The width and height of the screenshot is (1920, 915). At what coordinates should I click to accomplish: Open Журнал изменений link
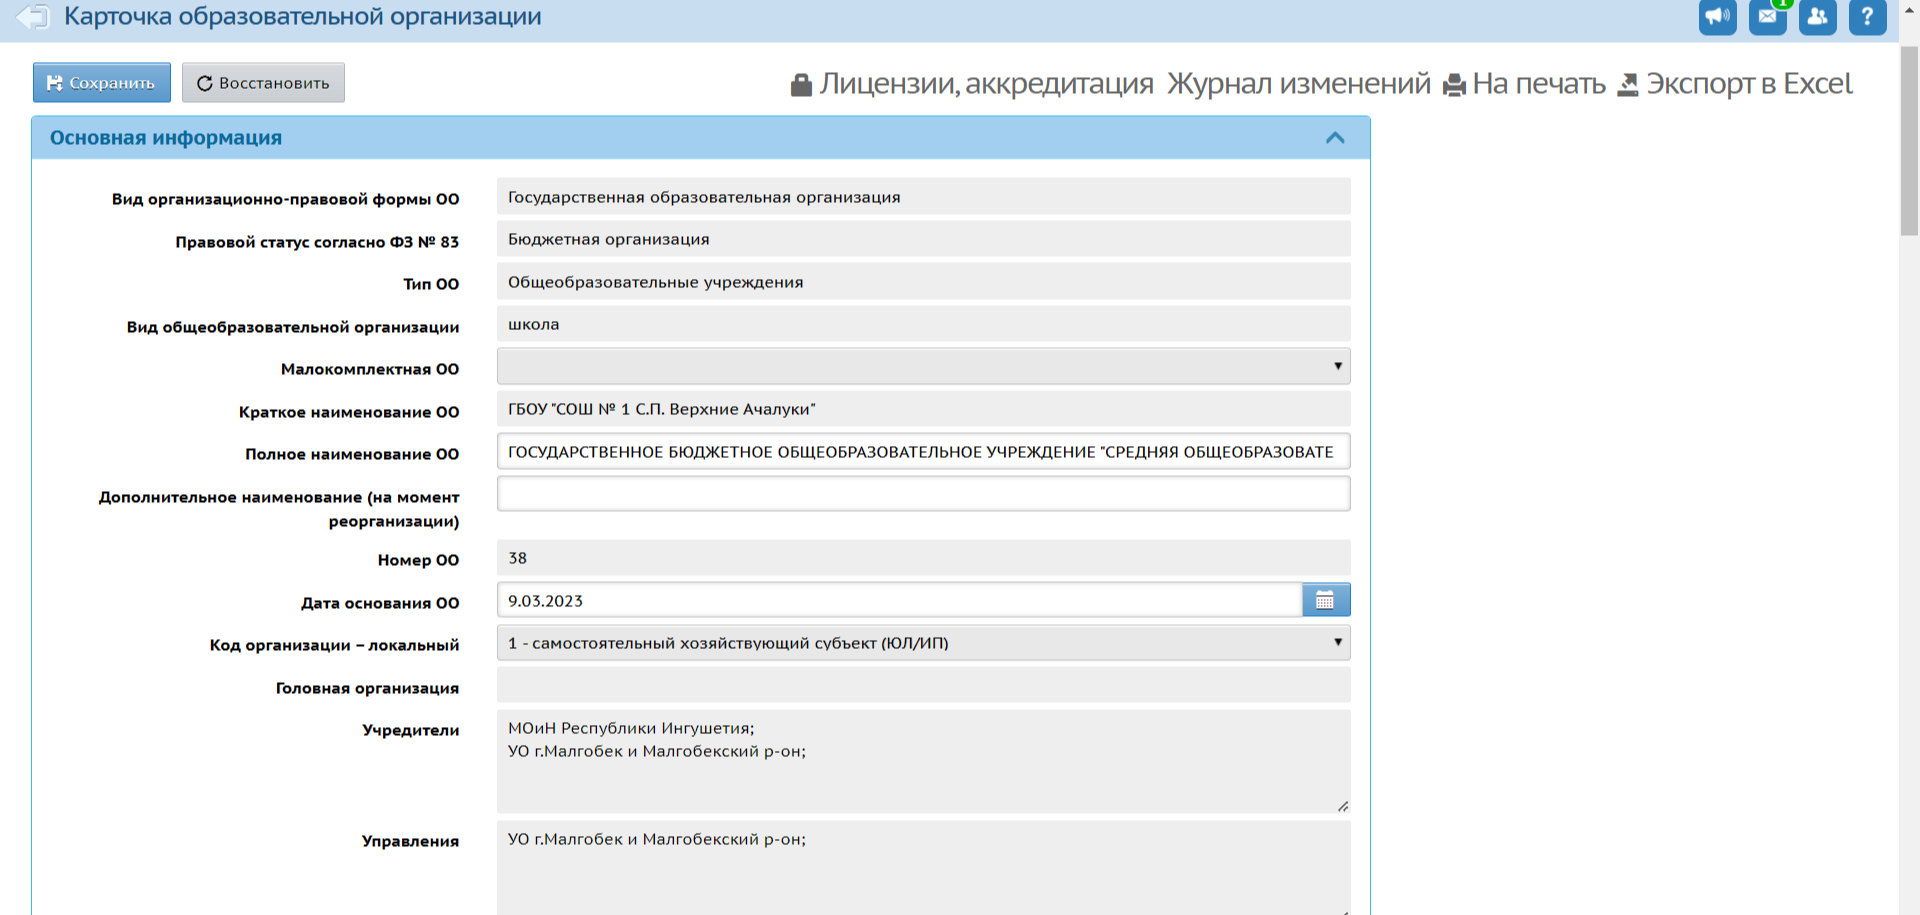pos(1299,84)
